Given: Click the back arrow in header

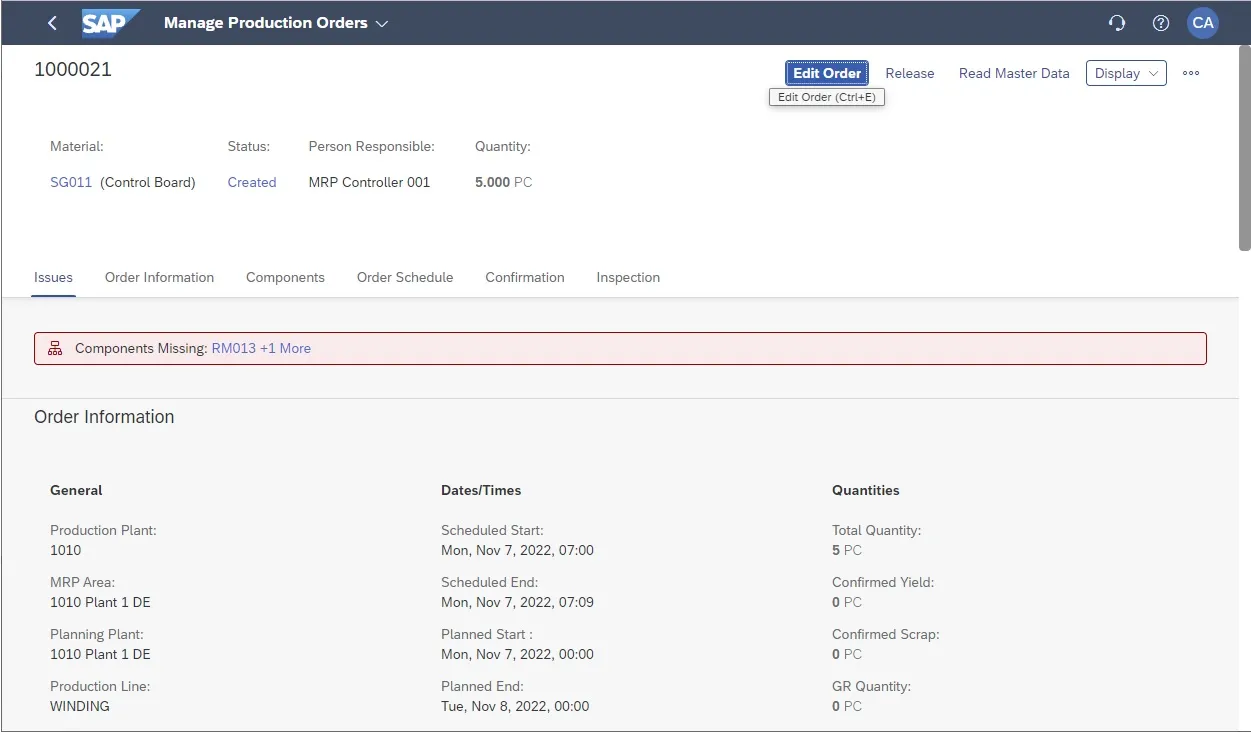Looking at the screenshot, I should coord(52,23).
